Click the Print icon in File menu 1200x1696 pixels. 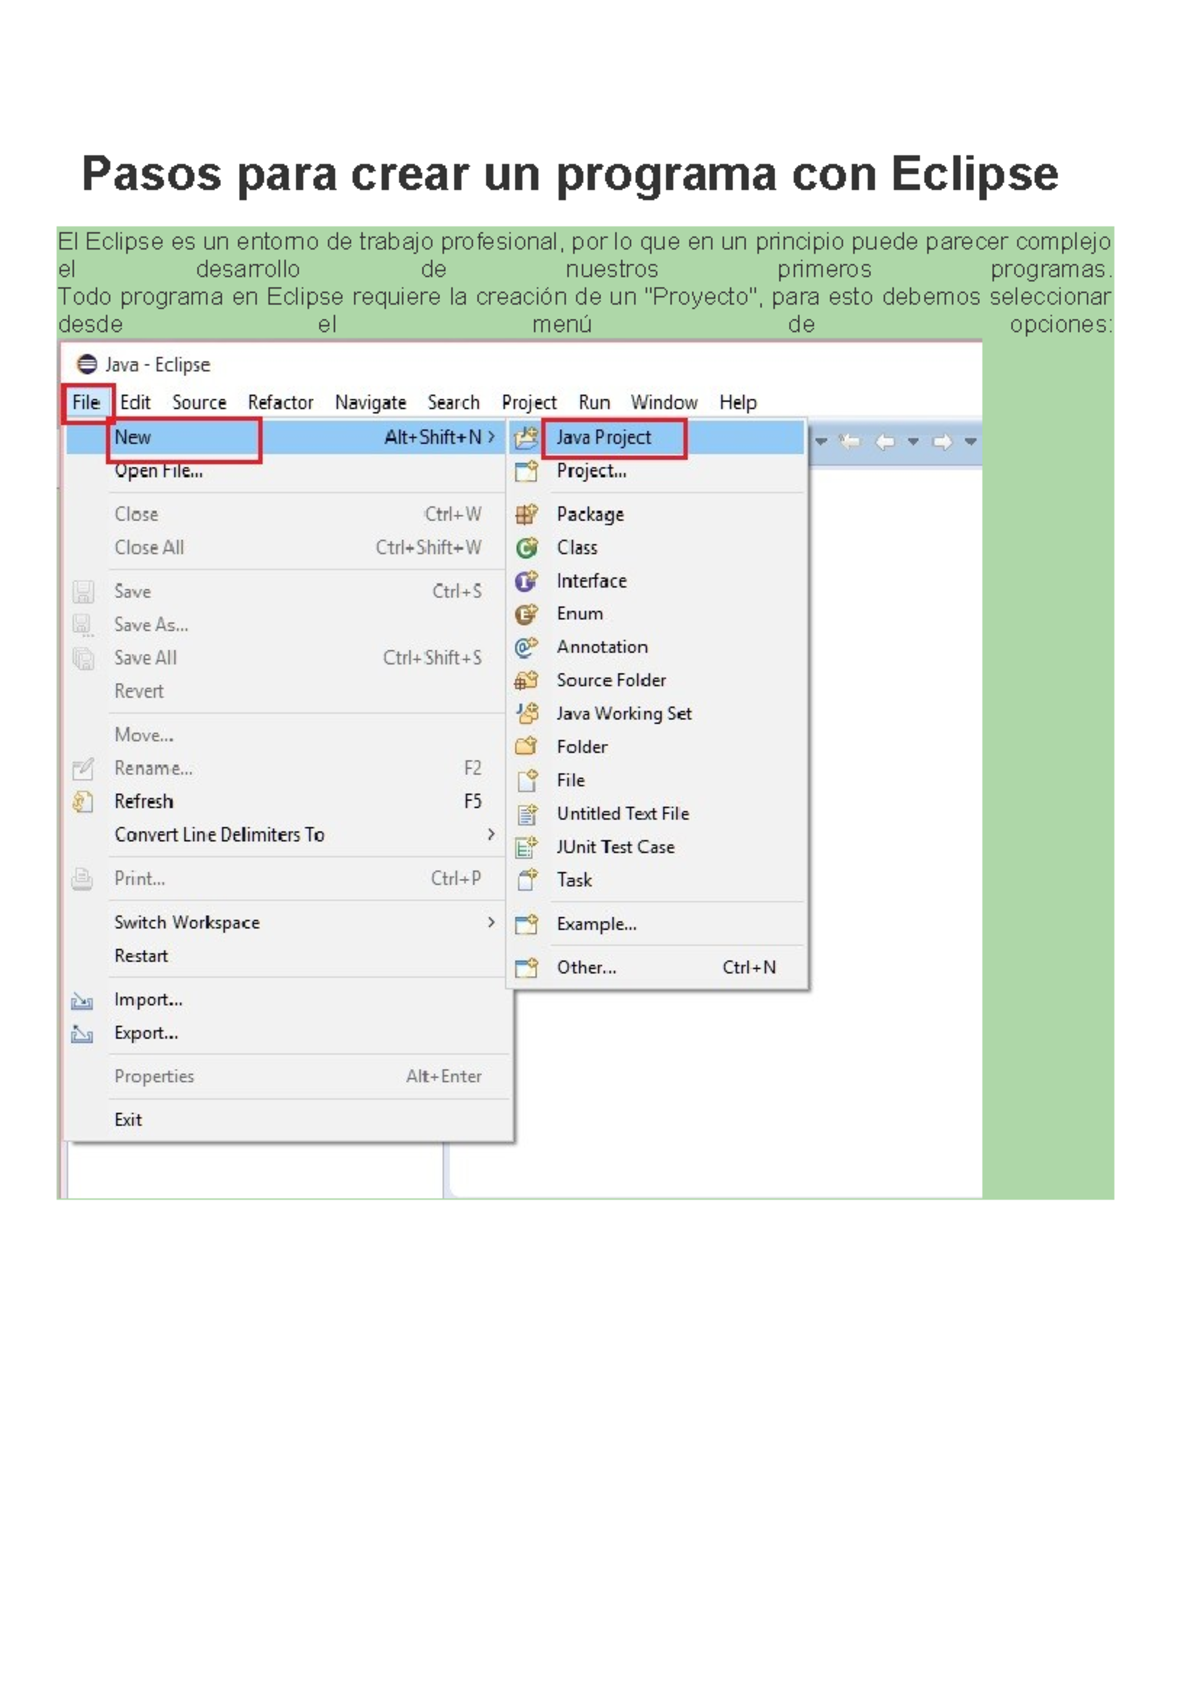[x=83, y=879]
